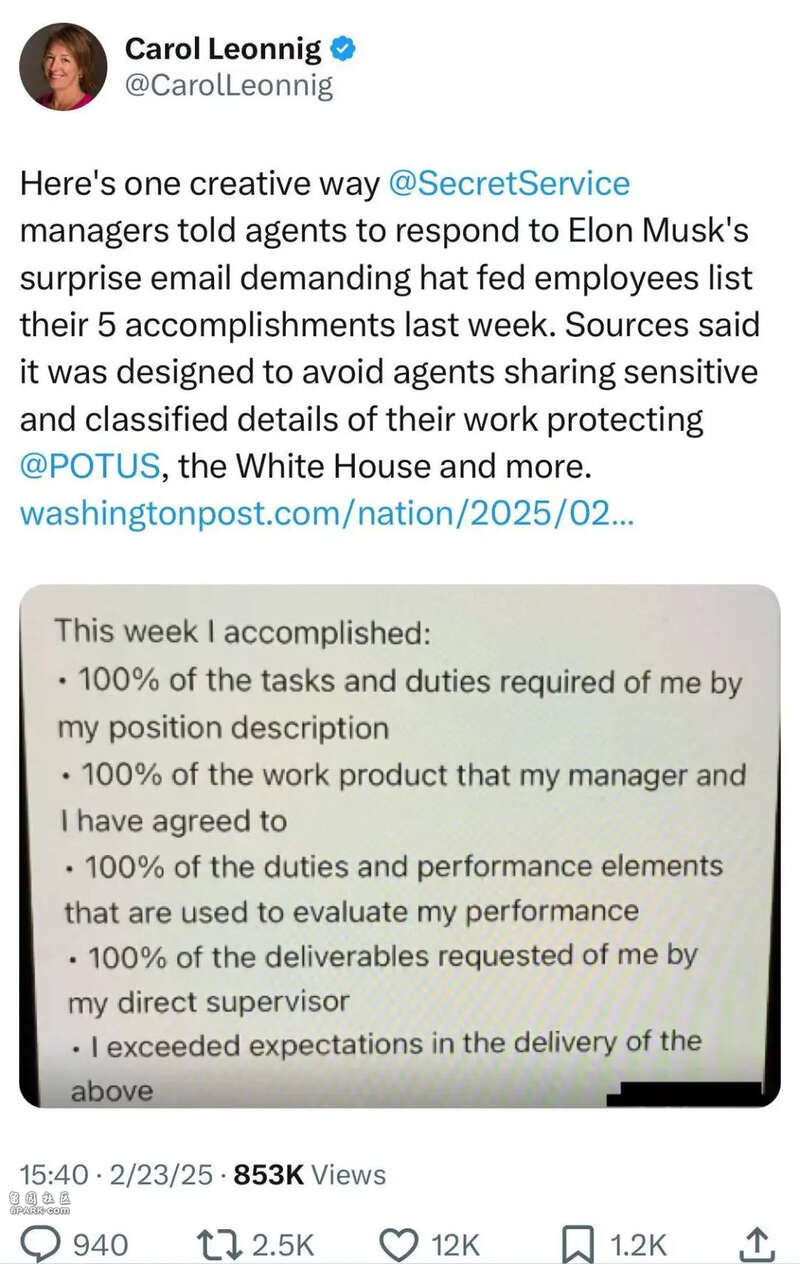Follow the washingtonpost.com article link
The height and width of the screenshot is (1264, 800).
pyautogui.click(x=325, y=513)
